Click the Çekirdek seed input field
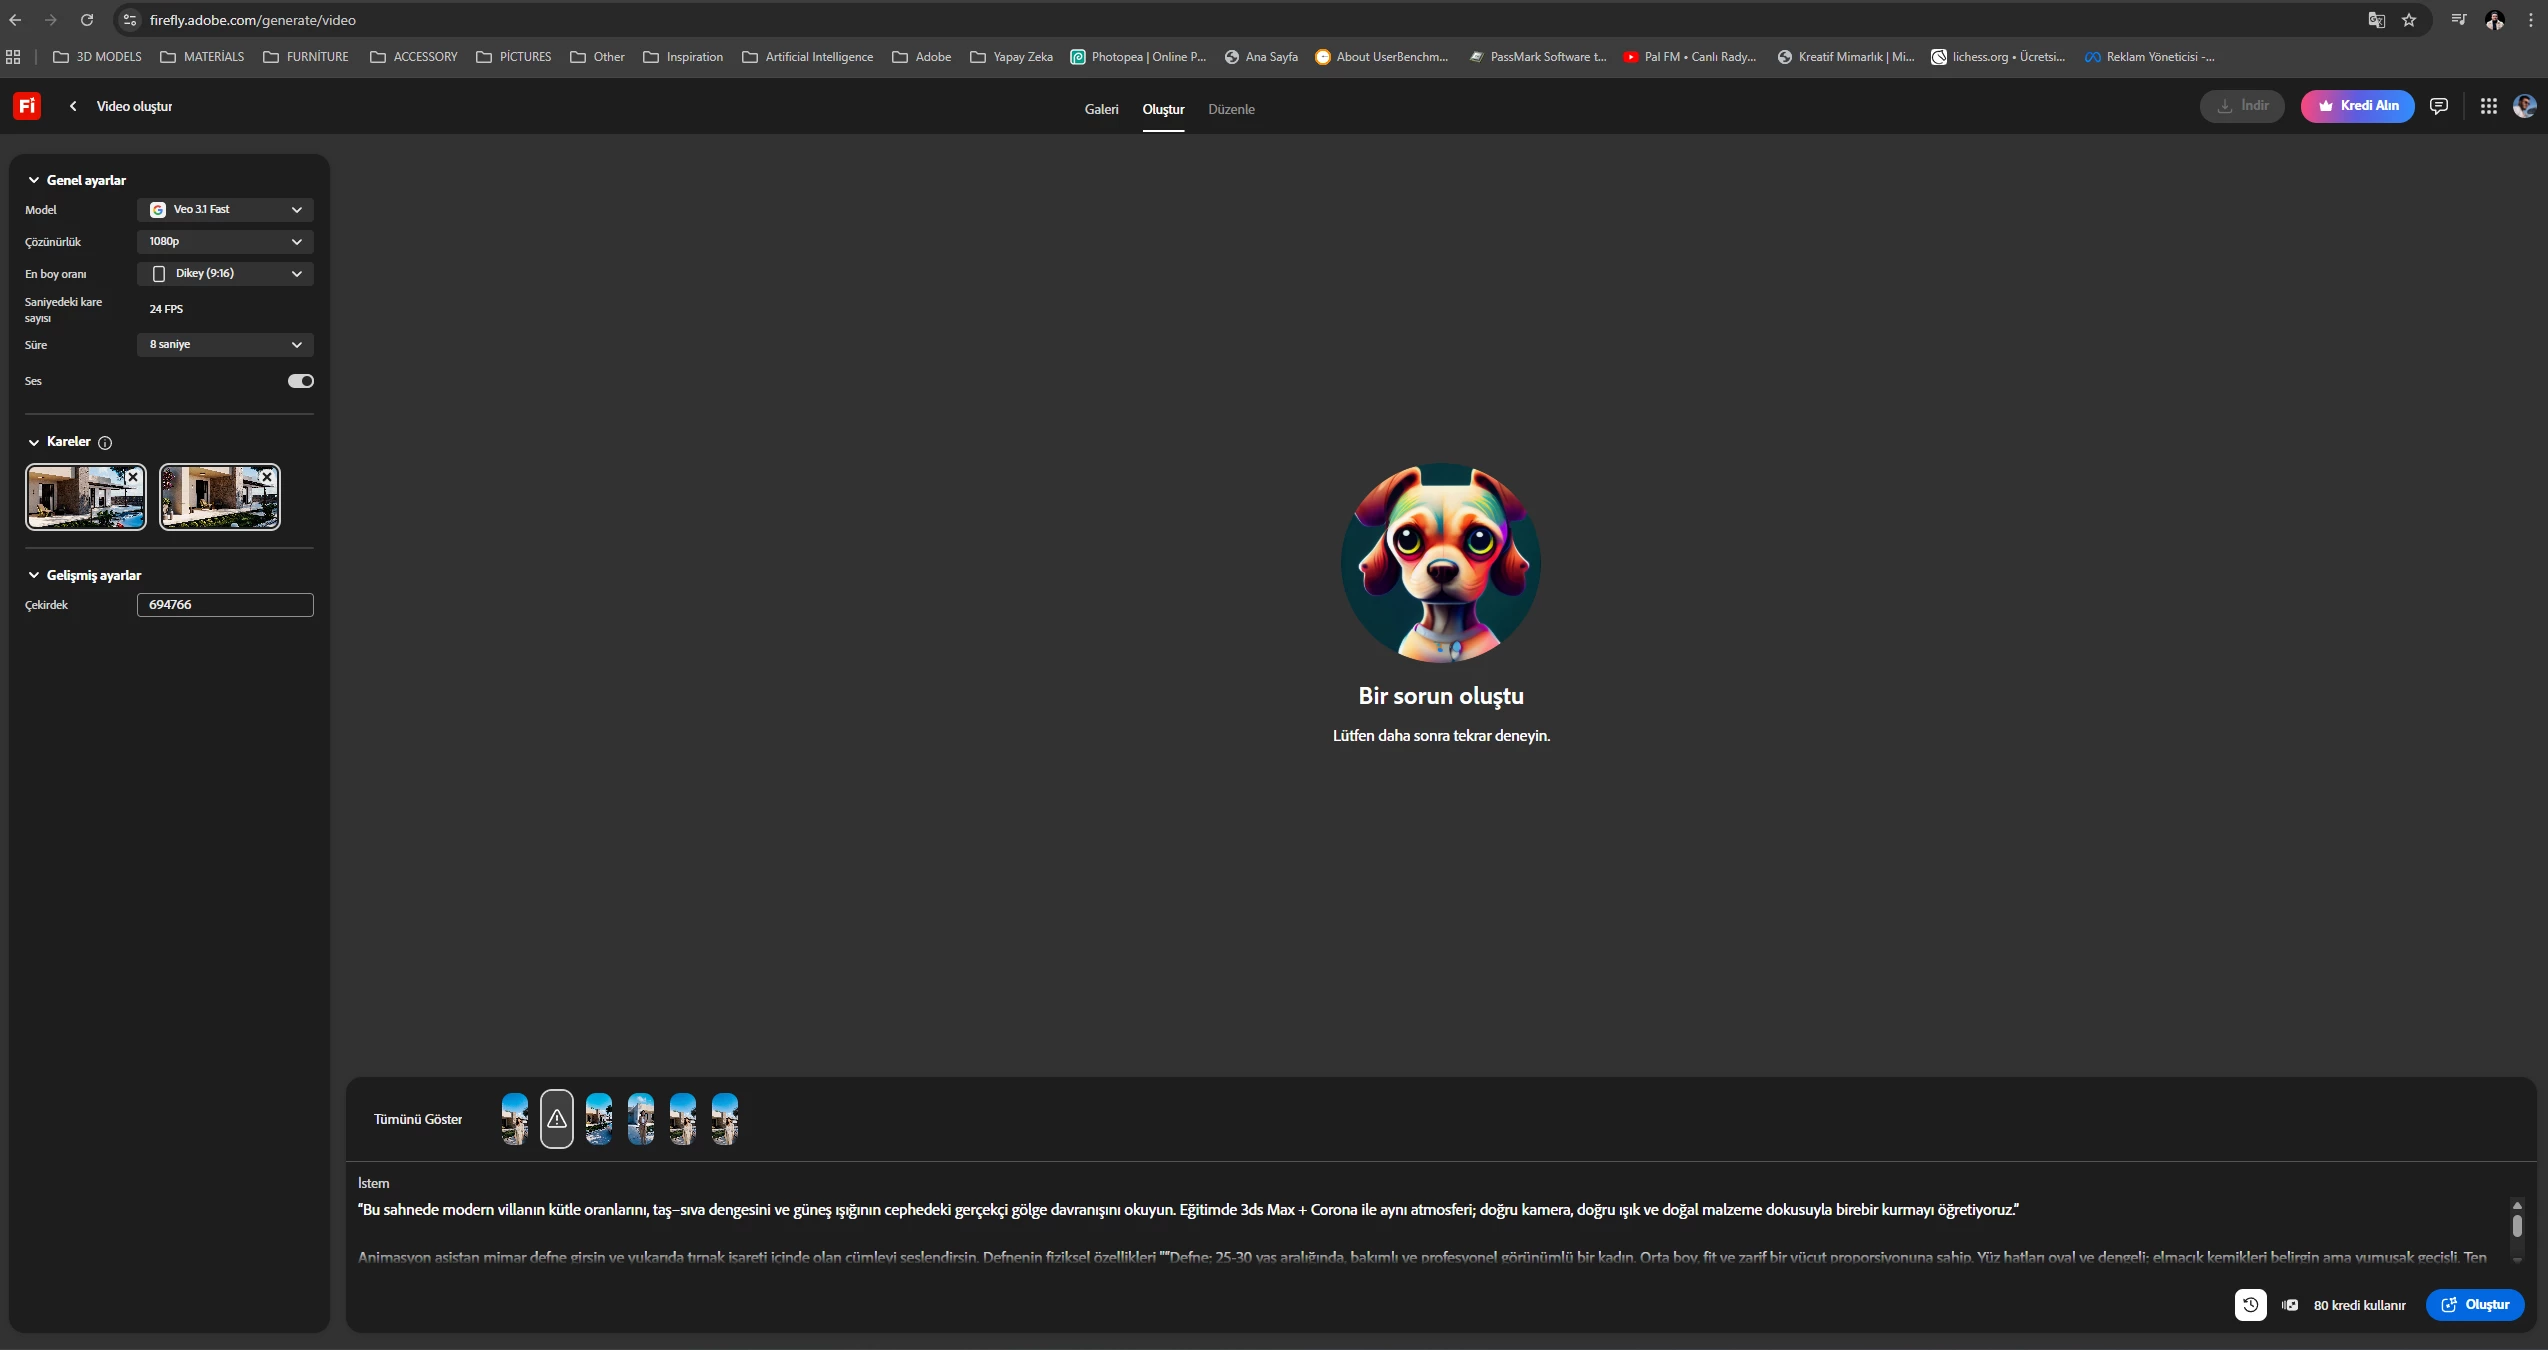The width and height of the screenshot is (2548, 1350). tap(225, 605)
